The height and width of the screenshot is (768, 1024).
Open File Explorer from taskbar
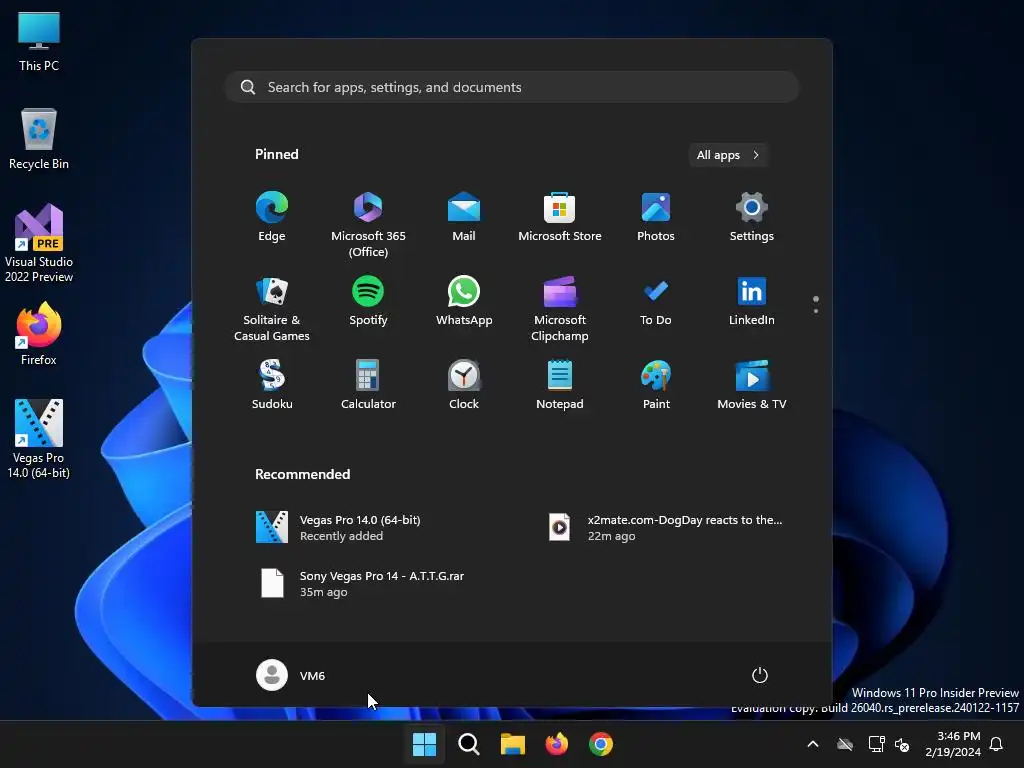[x=513, y=744]
